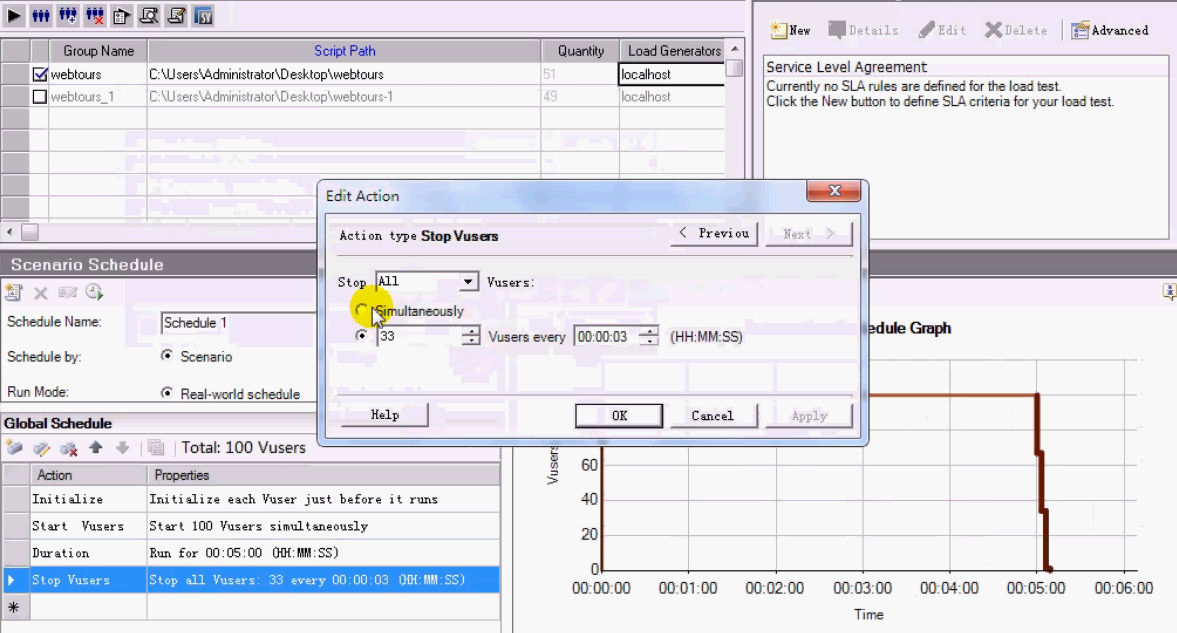This screenshot has height=633, width=1177.
Task: Open Virtual Users icon with three blue figures
Action: pyautogui.click(x=41, y=15)
